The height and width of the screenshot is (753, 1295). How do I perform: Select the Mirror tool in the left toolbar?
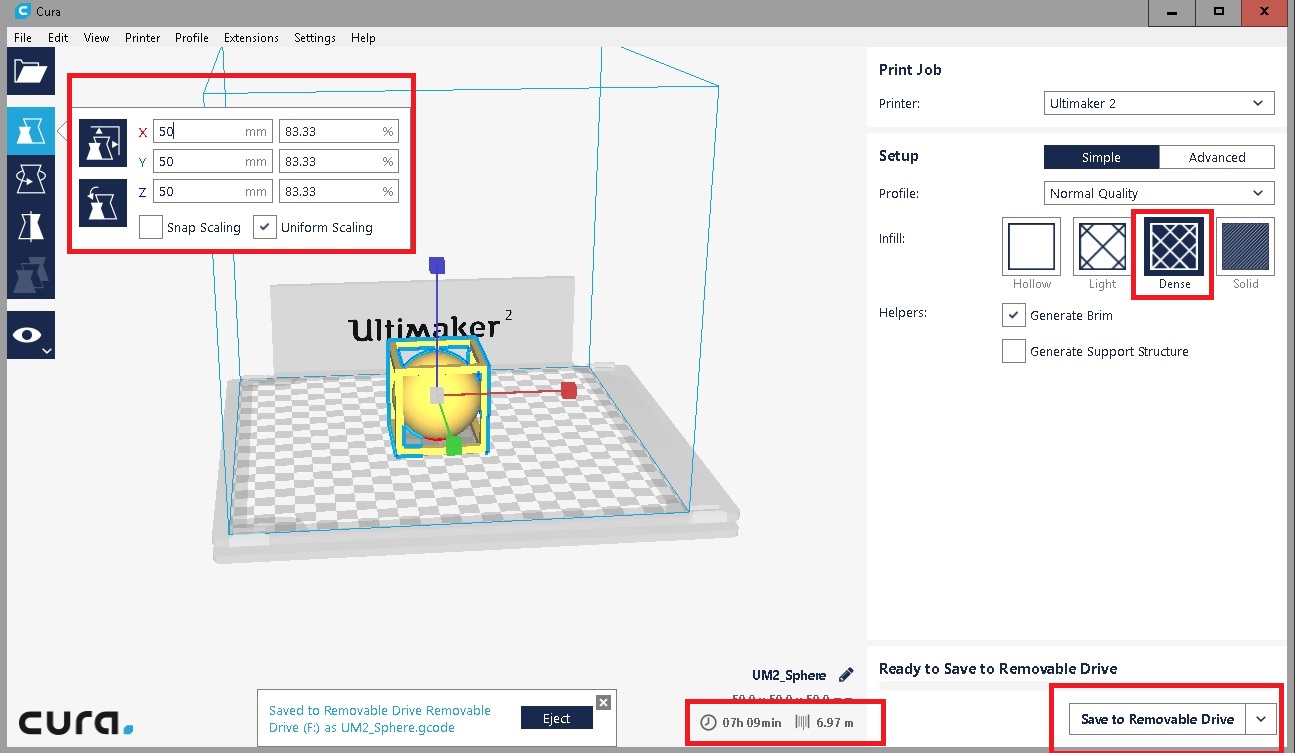[31, 226]
